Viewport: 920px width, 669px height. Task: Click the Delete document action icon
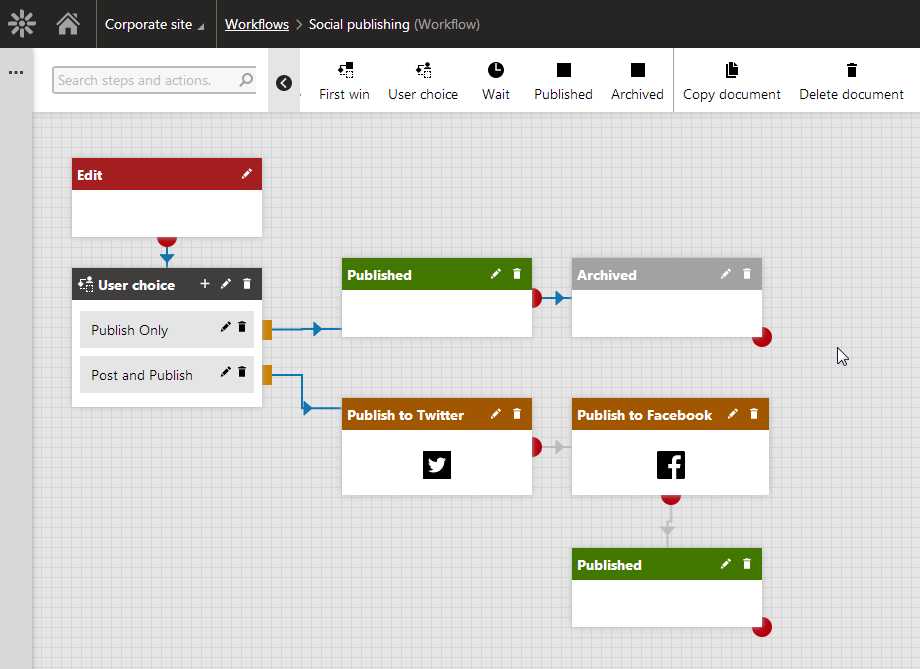pyautogui.click(x=851, y=70)
